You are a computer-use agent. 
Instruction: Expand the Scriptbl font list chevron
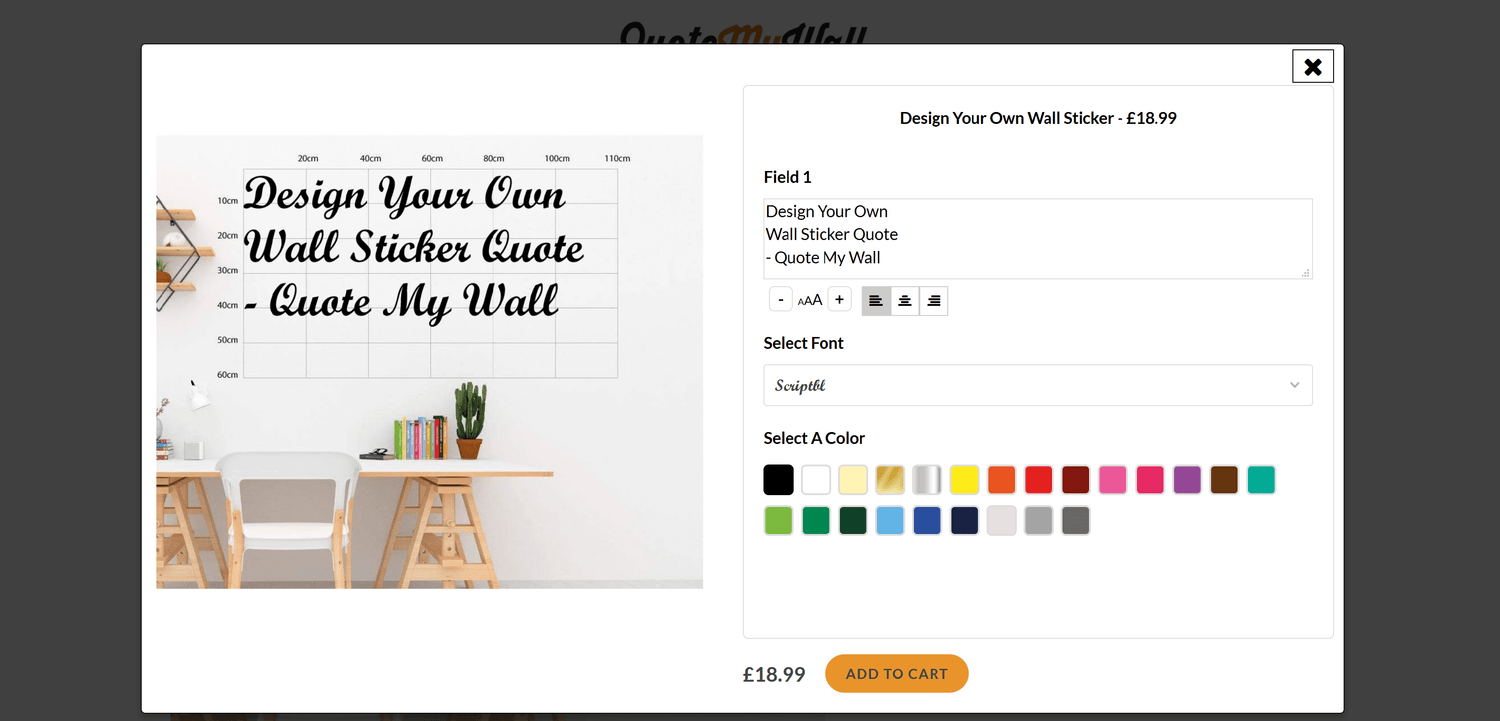coord(1293,385)
